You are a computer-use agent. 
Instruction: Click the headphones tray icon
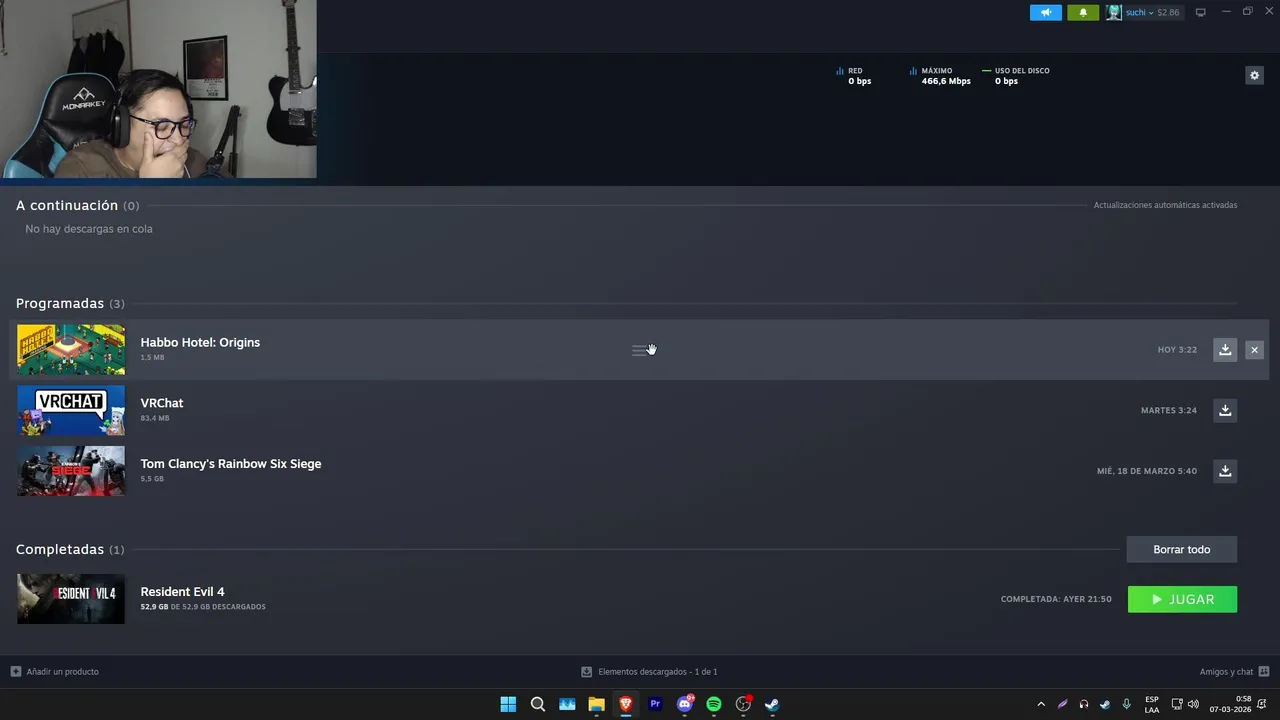(x=1084, y=704)
